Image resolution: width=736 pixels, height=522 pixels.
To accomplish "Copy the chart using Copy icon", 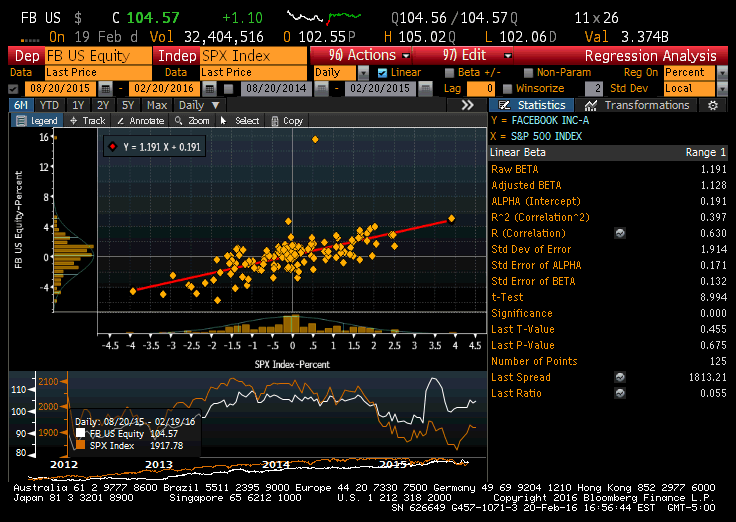I will coord(275,121).
